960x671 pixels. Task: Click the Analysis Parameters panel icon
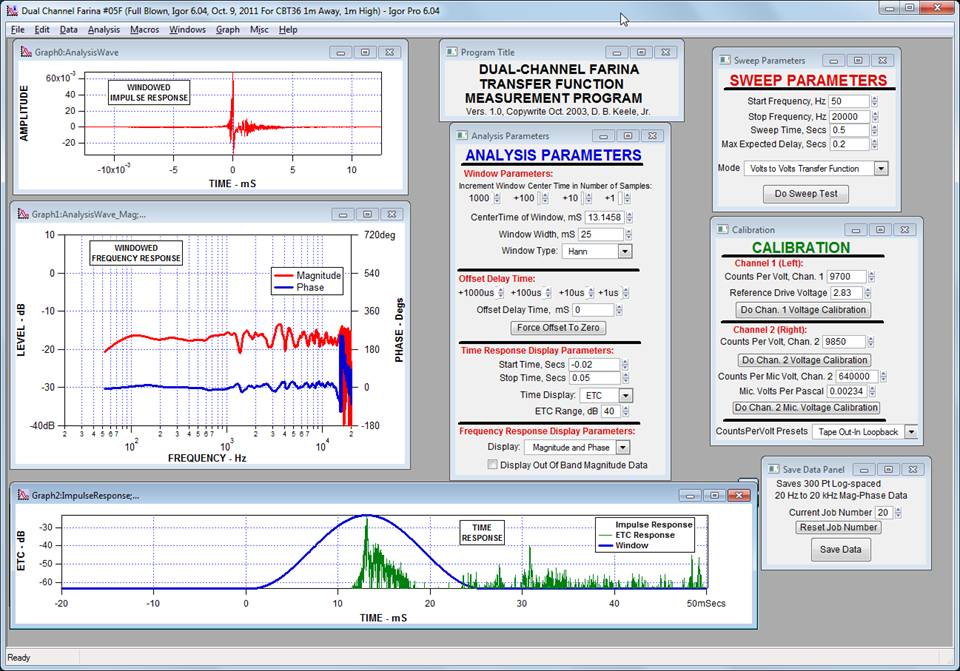point(462,135)
